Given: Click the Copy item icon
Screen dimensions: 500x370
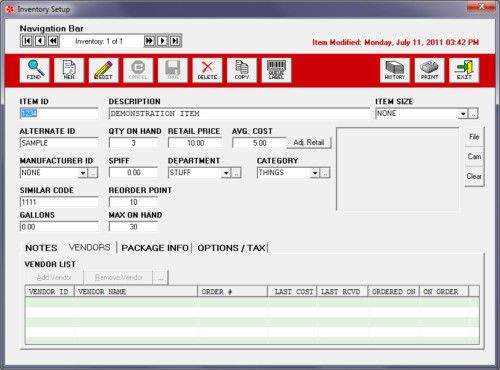Looking at the screenshot, I should tap(242, 70).
